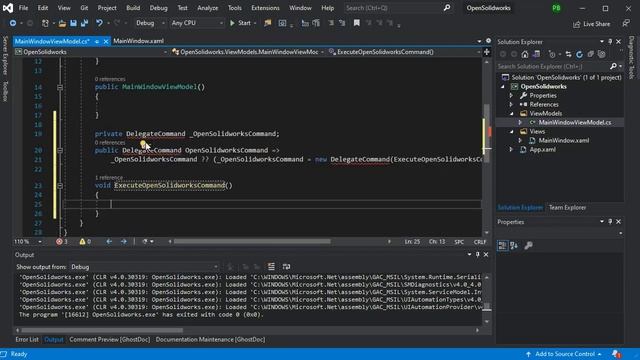Screen dimensions: 640x360
Task: Click the Live Share button
Action: point(592,24)
